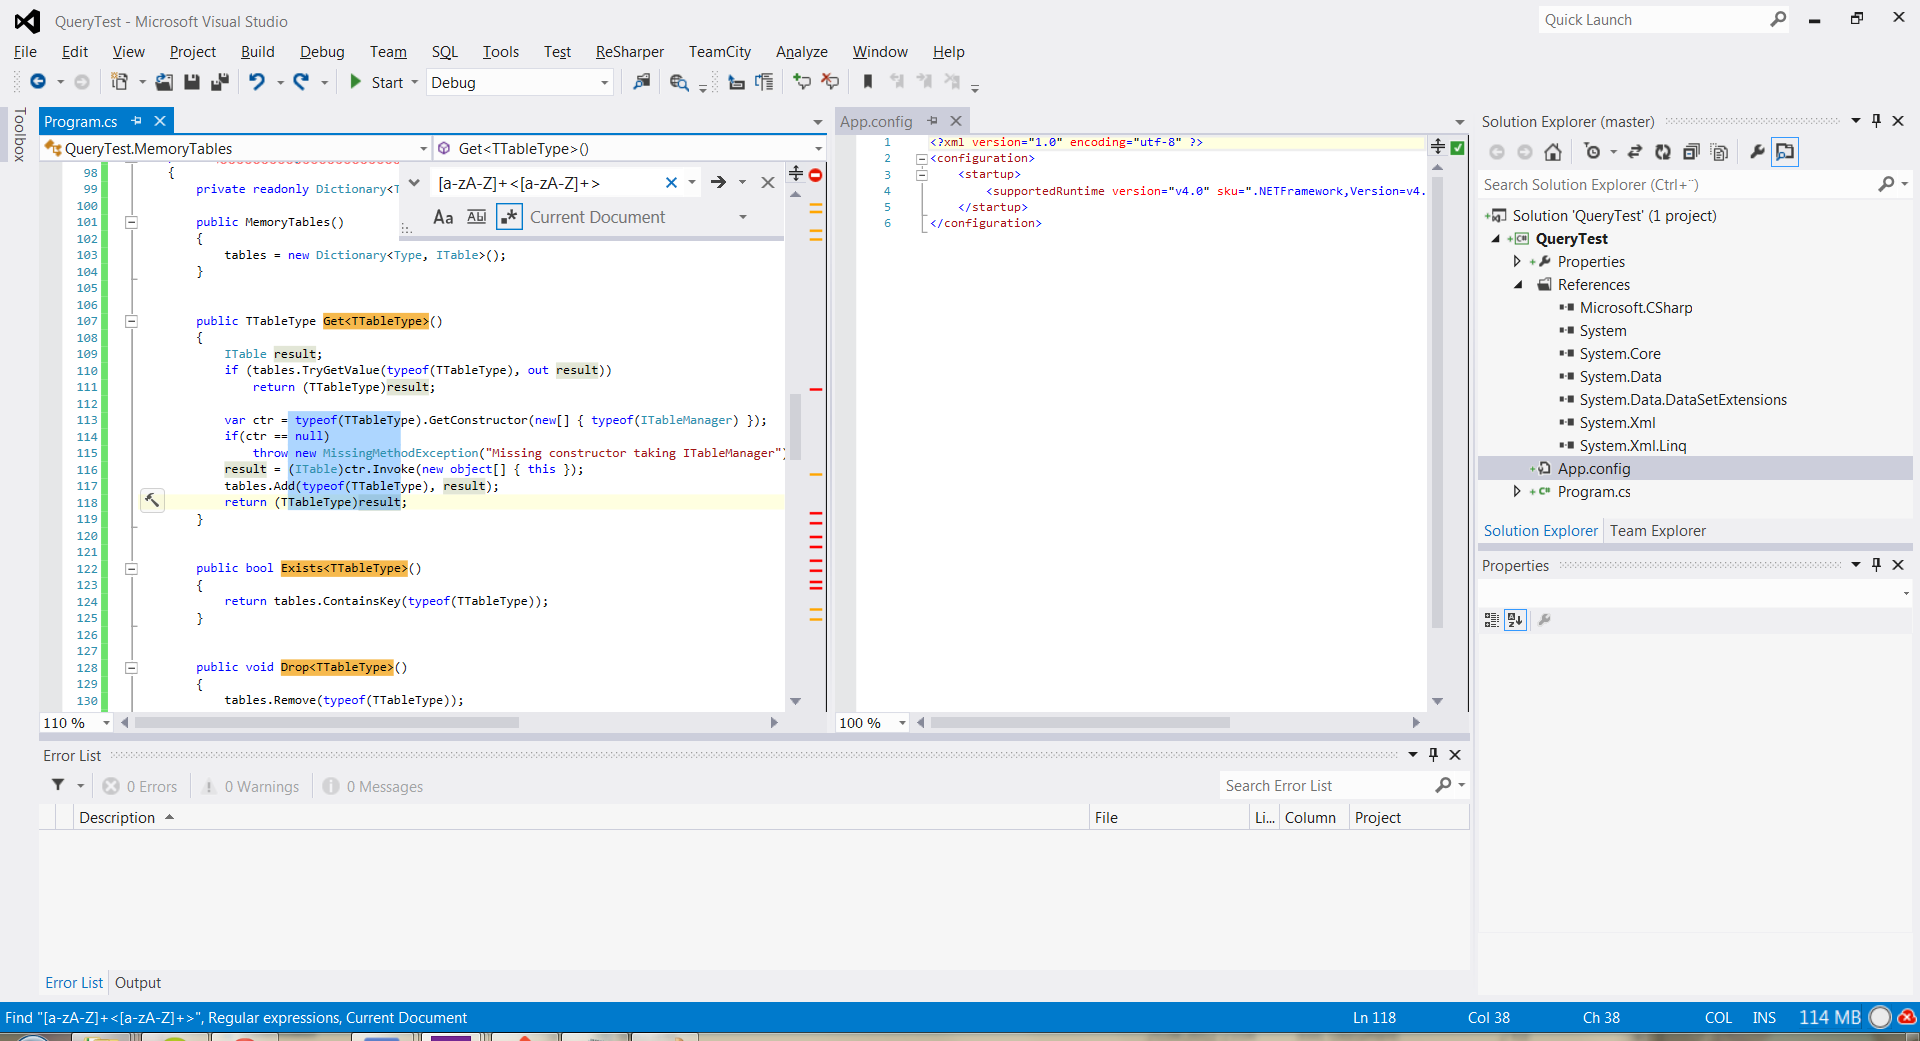Open the Get<TTableType>() member dropdown

(x=630, y=148)
